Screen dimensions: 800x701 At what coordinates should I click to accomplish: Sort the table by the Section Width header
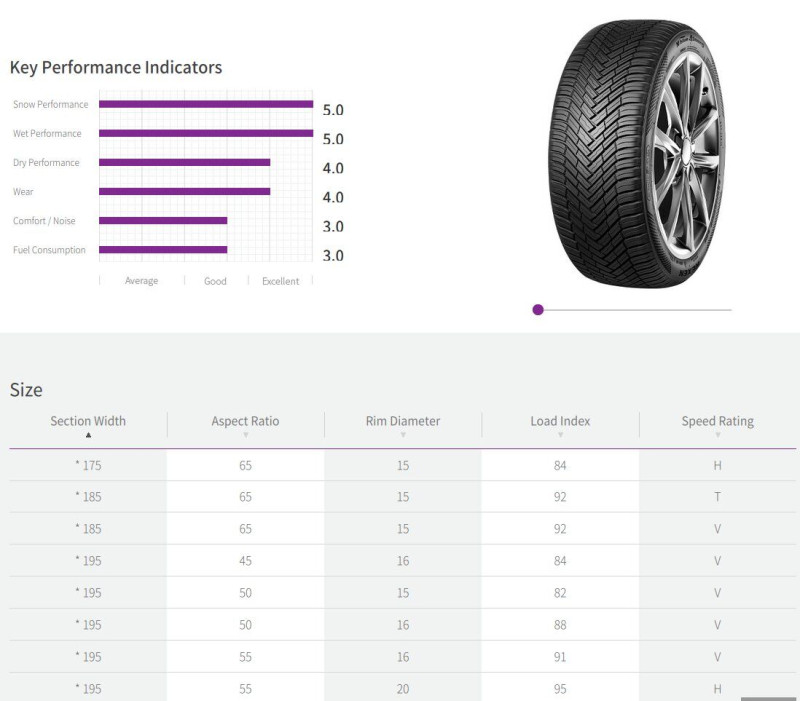pos(88,421)
